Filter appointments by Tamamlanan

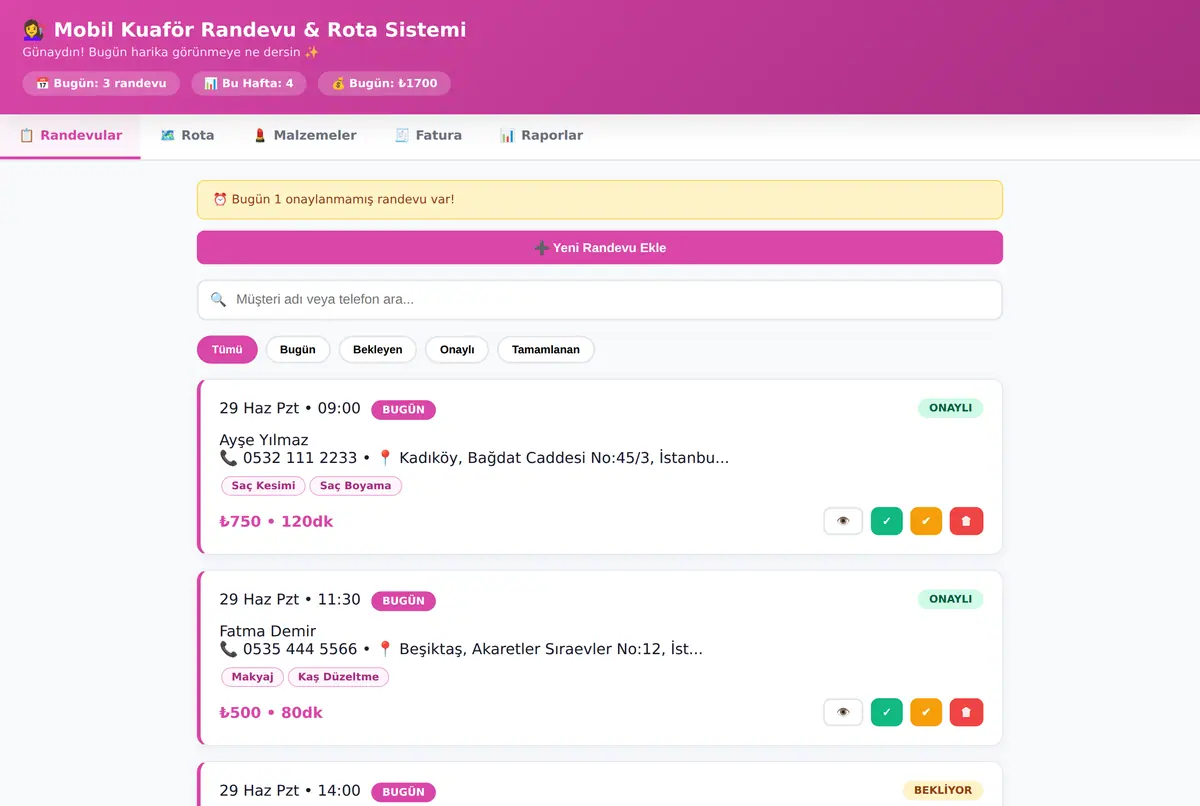(546, 350)
